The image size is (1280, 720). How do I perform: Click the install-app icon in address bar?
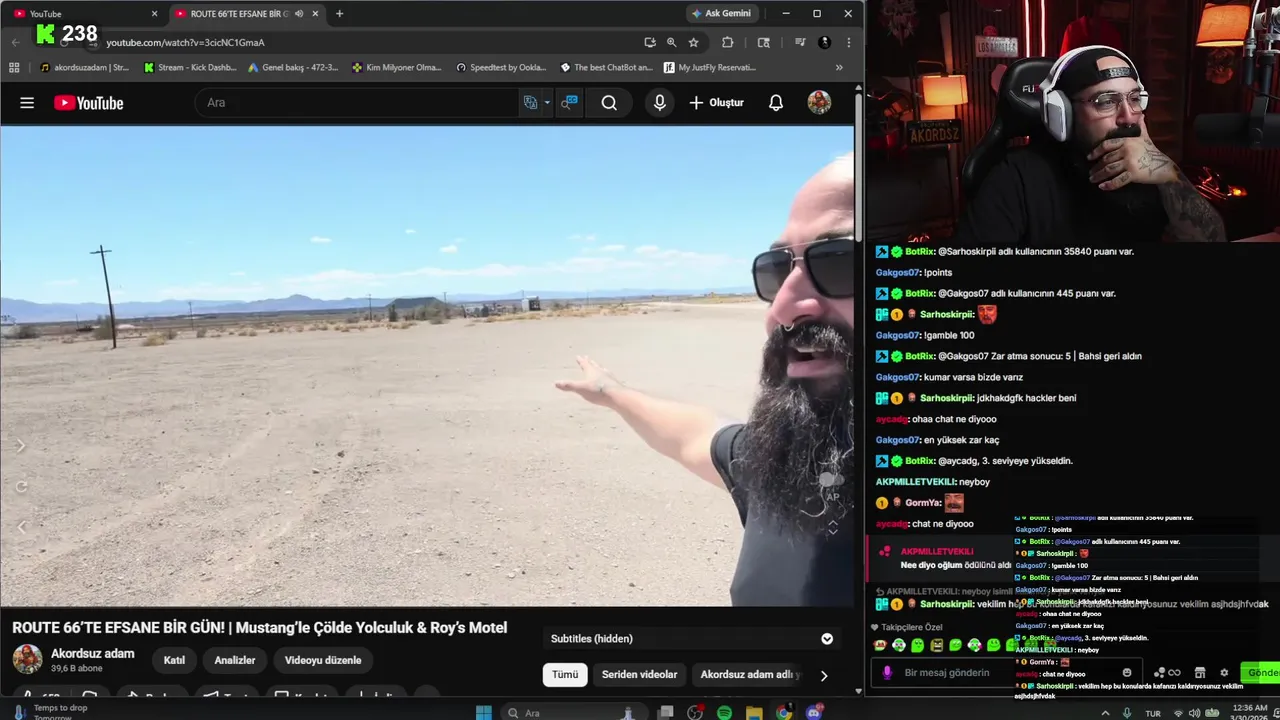point(649,43)
